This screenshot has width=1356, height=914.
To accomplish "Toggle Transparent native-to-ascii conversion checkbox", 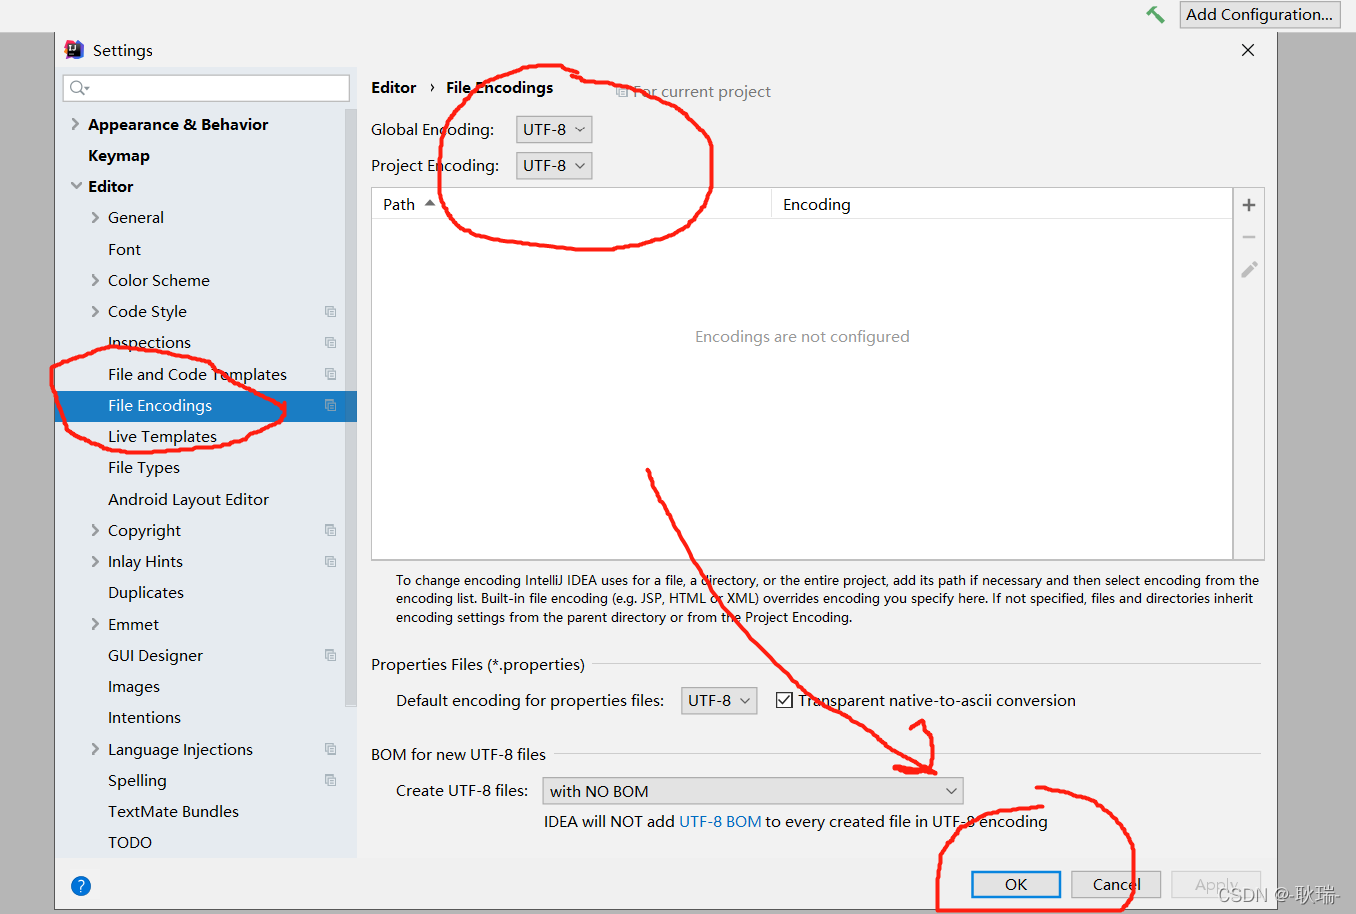I will pyautogui.click(x=784, y=700).
